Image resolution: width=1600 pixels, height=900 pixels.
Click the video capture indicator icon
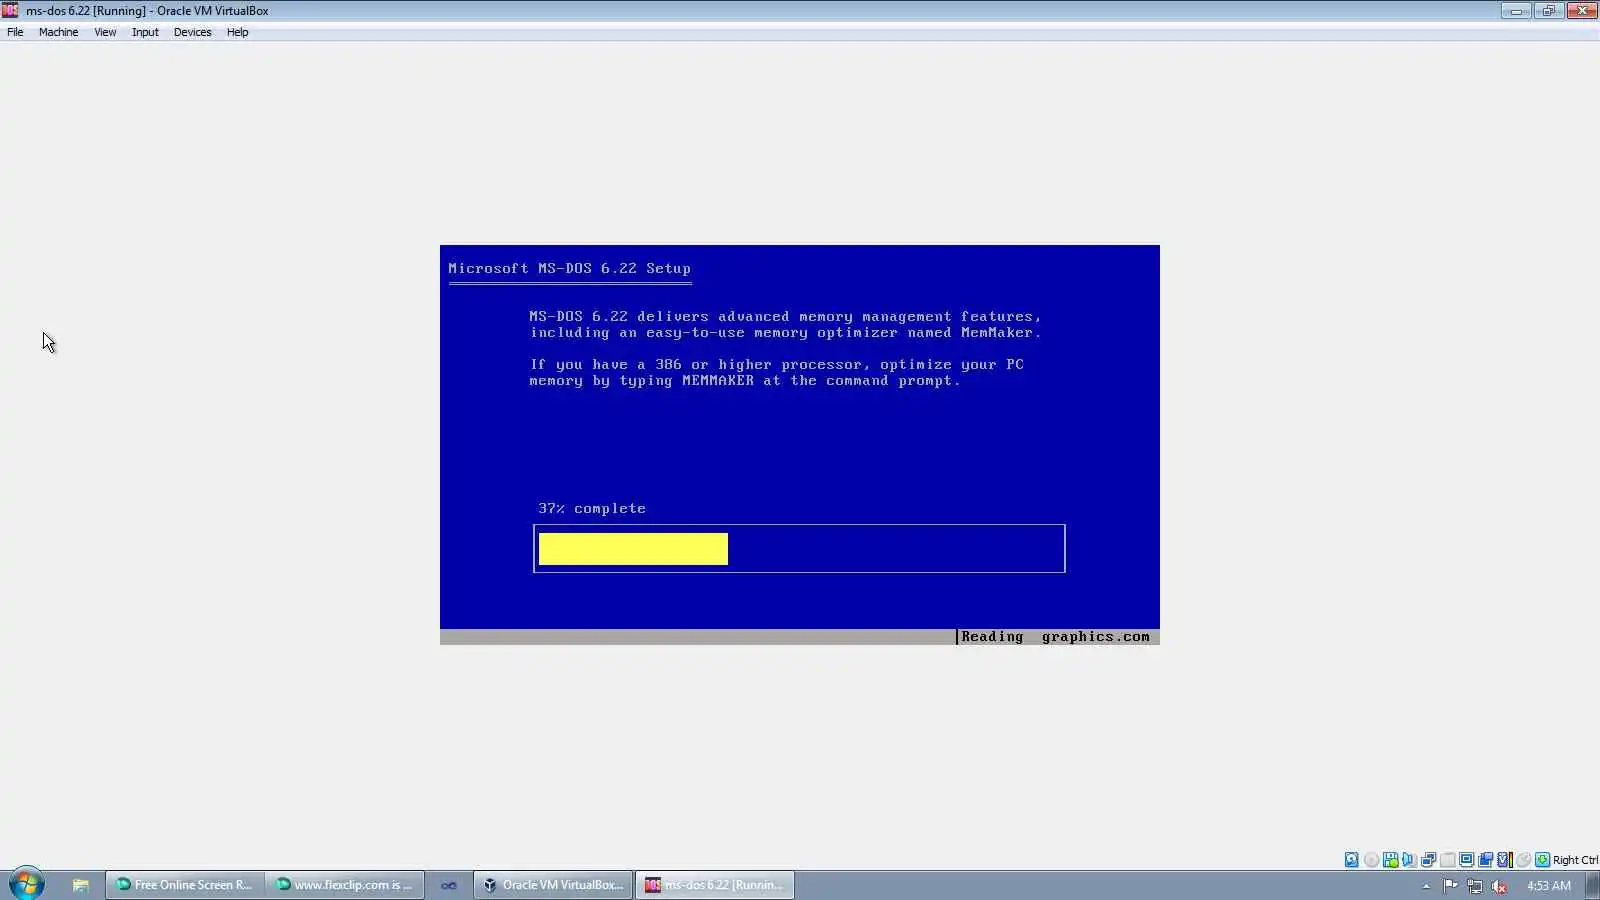point(1485,860)
